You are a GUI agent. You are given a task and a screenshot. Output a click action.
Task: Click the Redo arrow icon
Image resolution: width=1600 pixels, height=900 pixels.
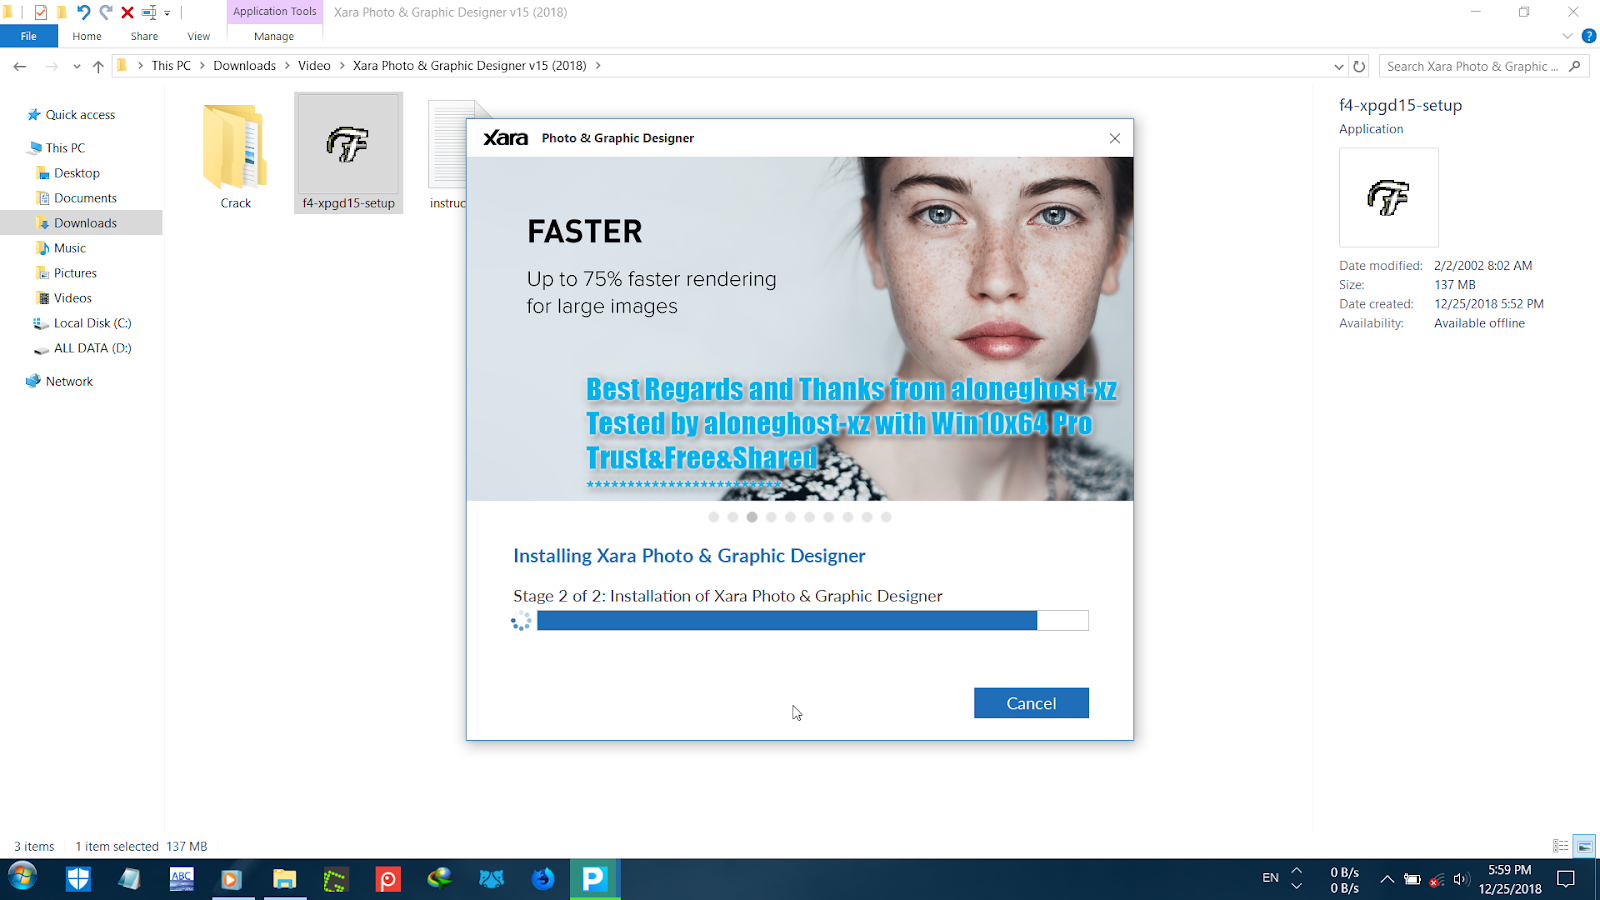click(106, 12)
